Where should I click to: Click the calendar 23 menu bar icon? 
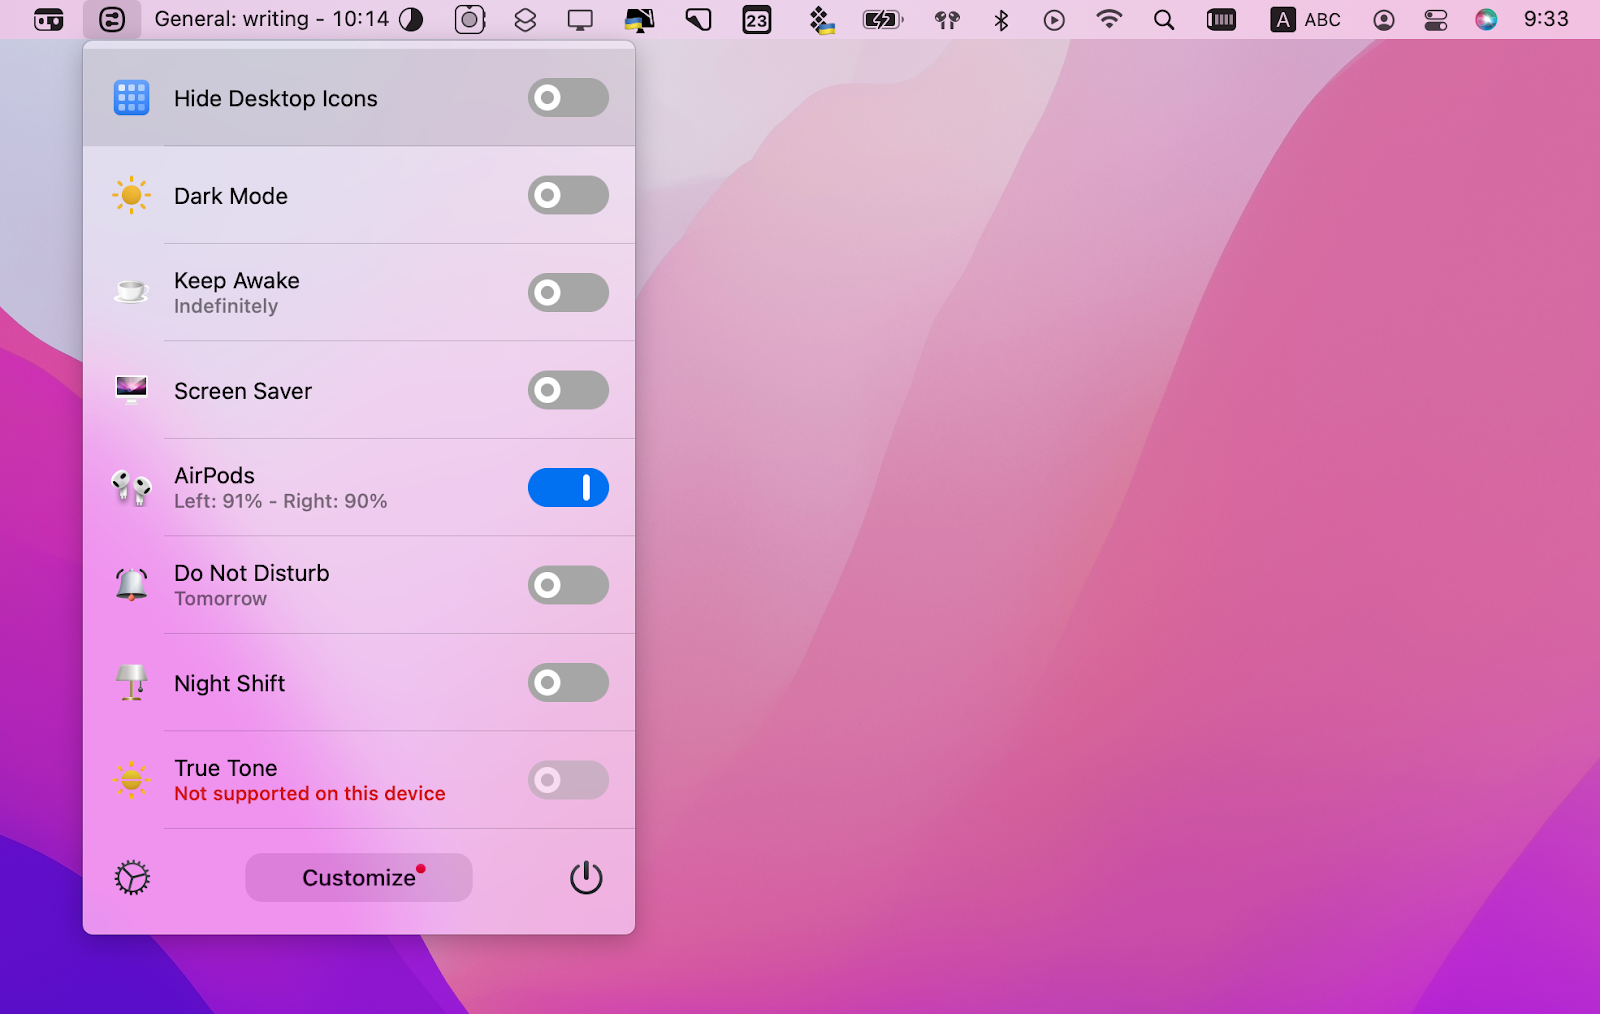point(757,20)
